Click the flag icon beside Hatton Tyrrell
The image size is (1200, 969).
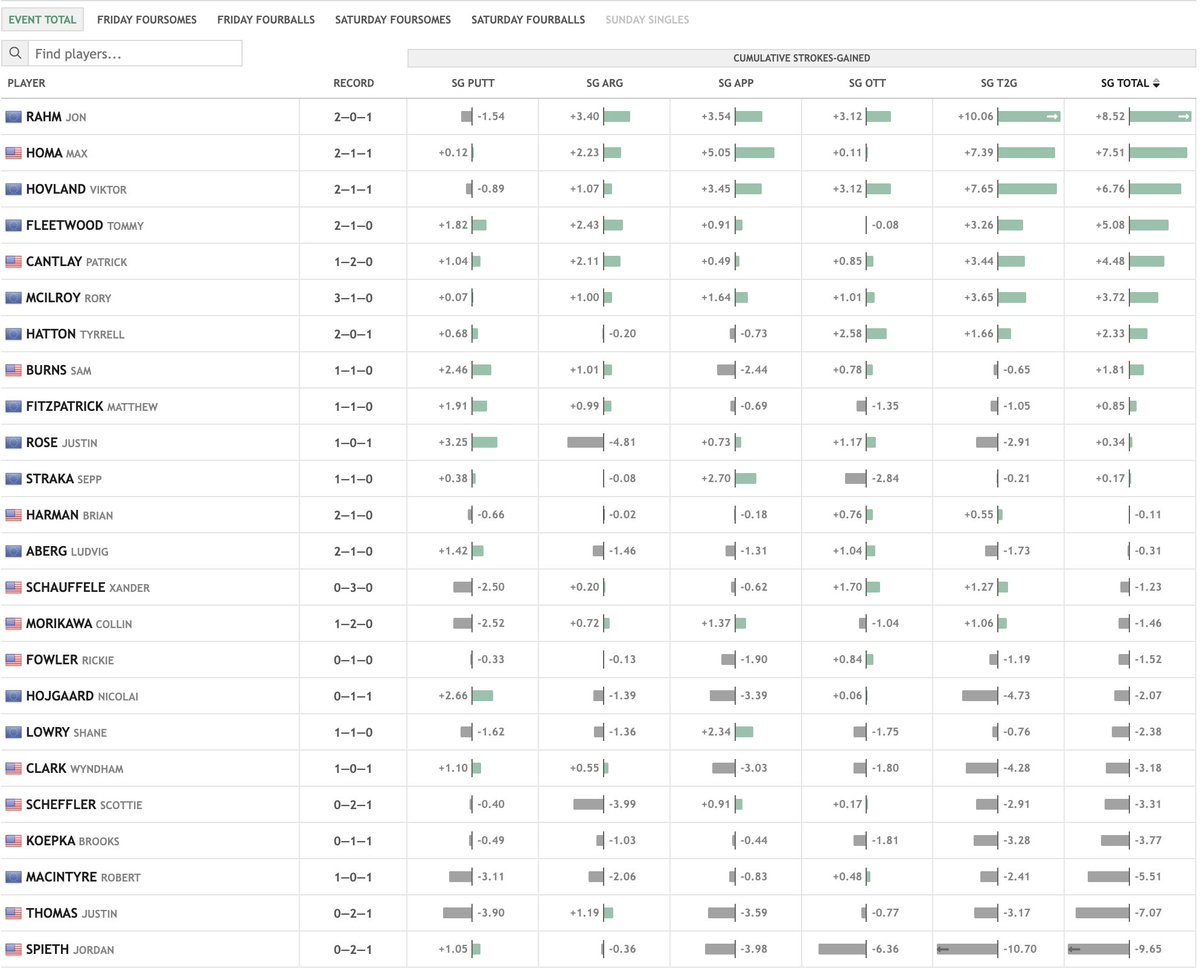[13, 334]
